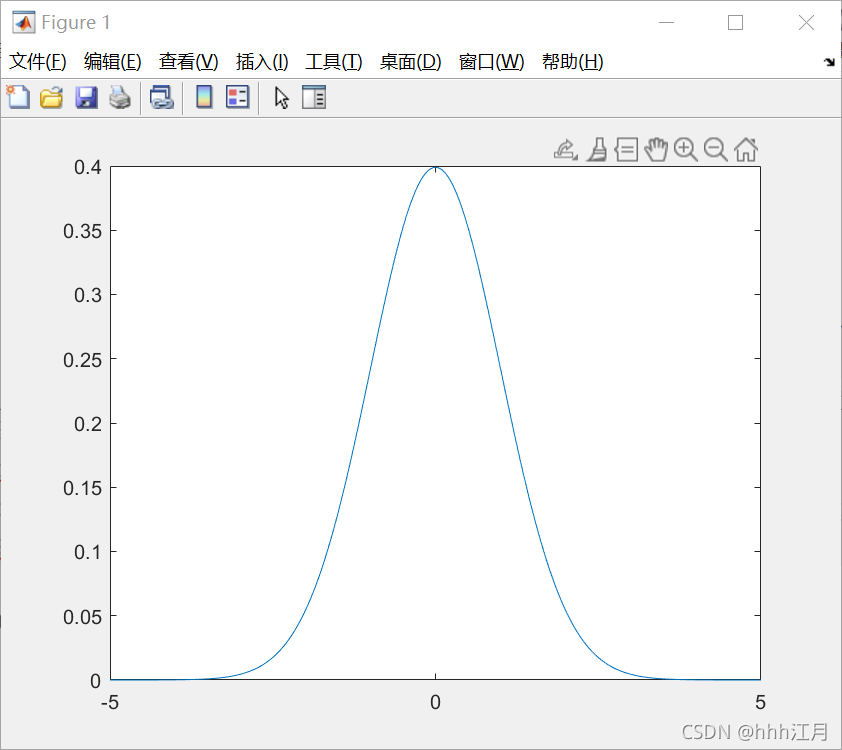Maximize the Figure 1 window
The image size is (842, 750).
[x=736, y=23]
